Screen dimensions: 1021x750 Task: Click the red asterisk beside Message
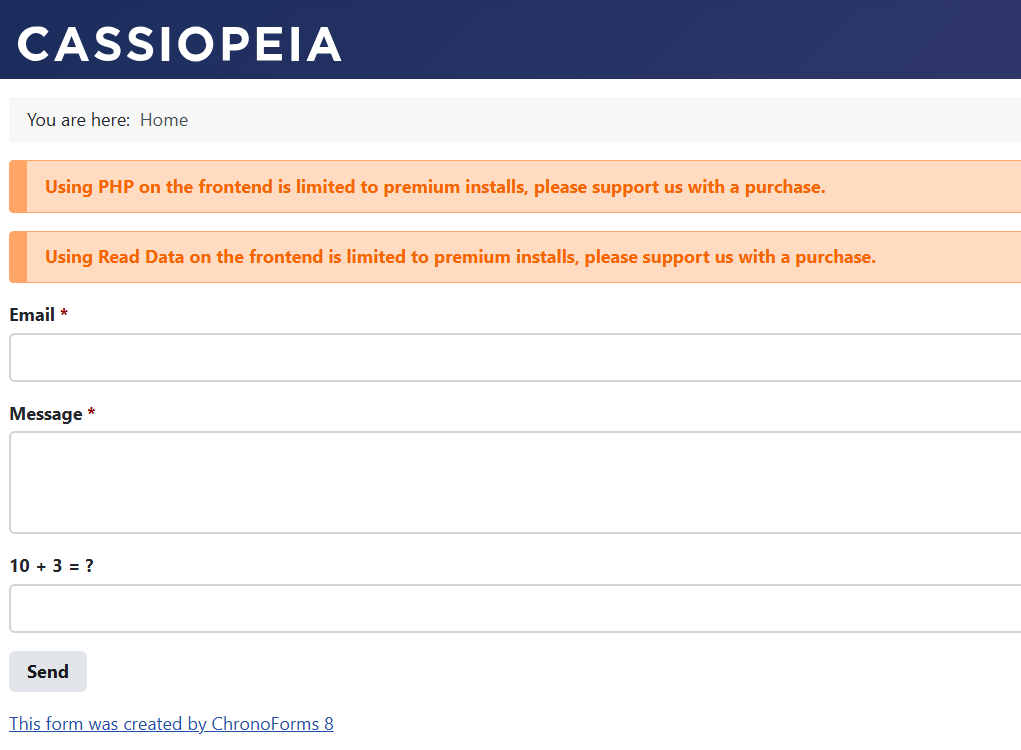pyautogui.click(x=92, y=414)
